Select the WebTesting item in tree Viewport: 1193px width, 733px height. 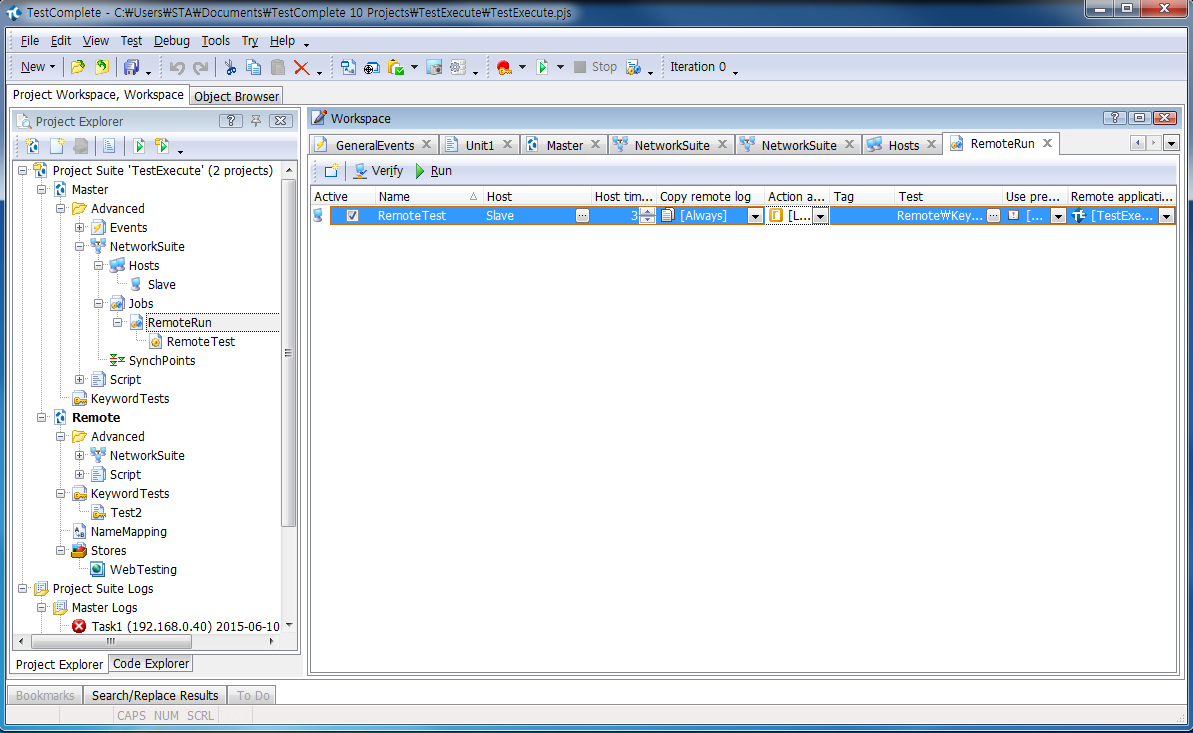click(143, 570)
